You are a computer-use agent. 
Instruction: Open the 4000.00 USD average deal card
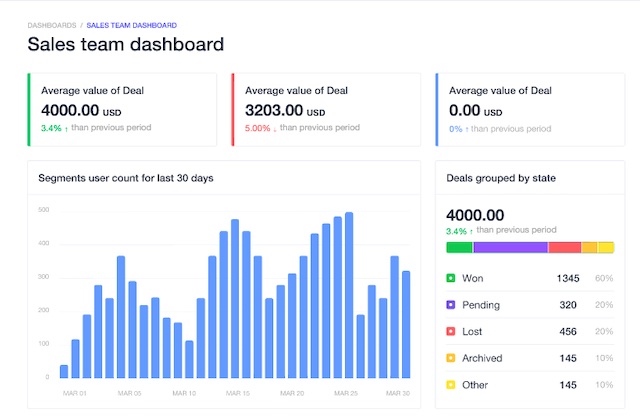pos(122,109)
